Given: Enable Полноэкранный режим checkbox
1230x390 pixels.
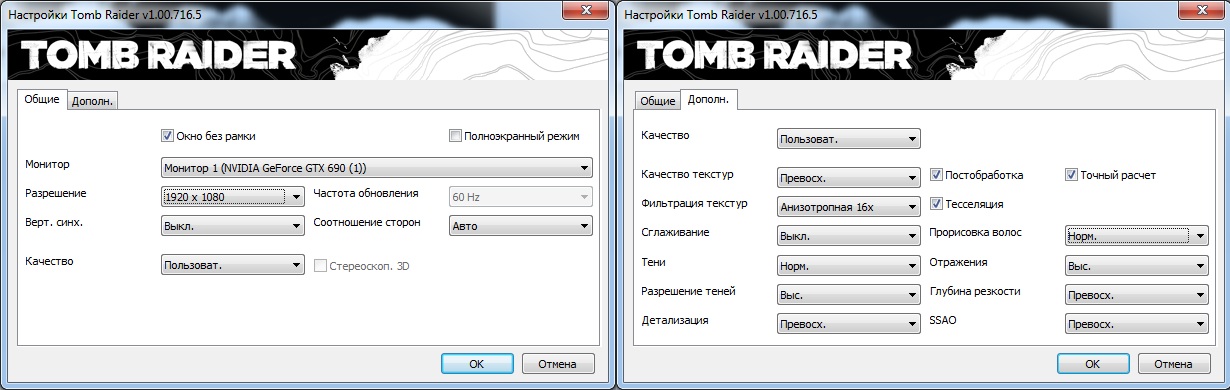Looking at the screenshot, I should click(x=456, y=136).
